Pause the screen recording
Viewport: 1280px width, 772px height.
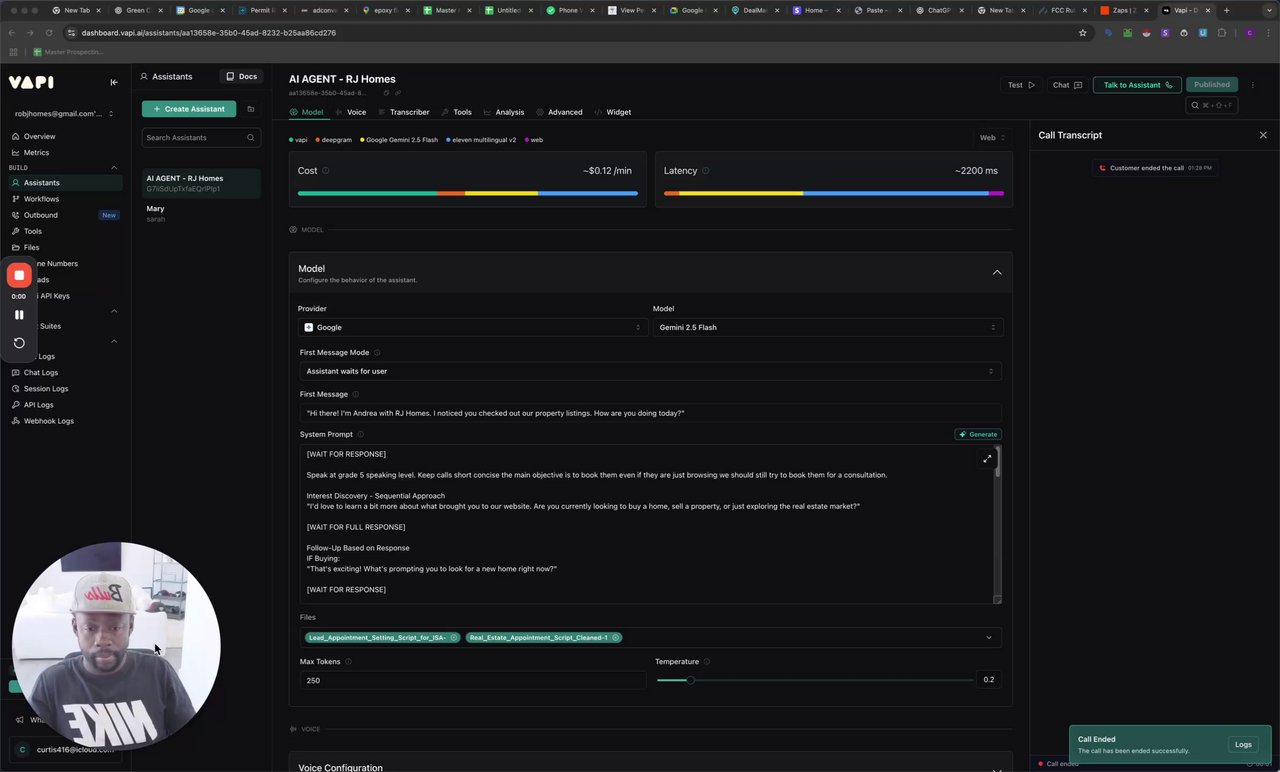pyautogui.click(x=19, y=314)
